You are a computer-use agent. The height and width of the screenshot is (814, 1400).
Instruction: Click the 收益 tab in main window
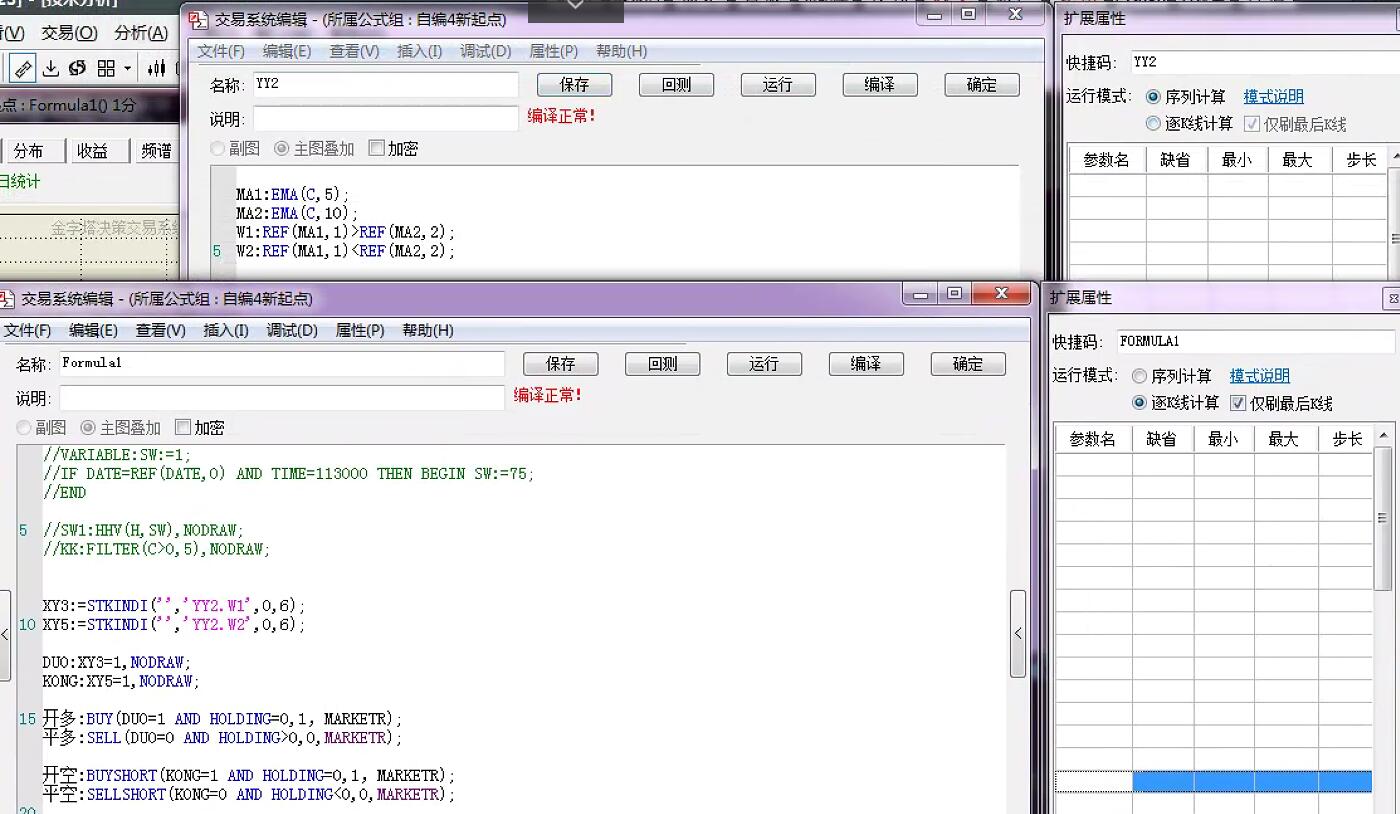coord(93,151)
